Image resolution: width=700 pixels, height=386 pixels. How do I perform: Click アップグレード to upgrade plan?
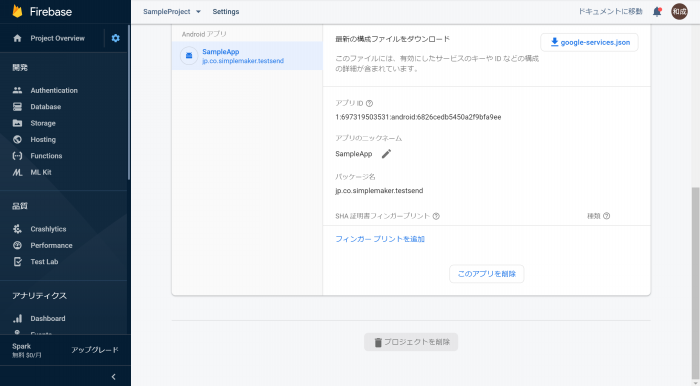coord(95,350)
